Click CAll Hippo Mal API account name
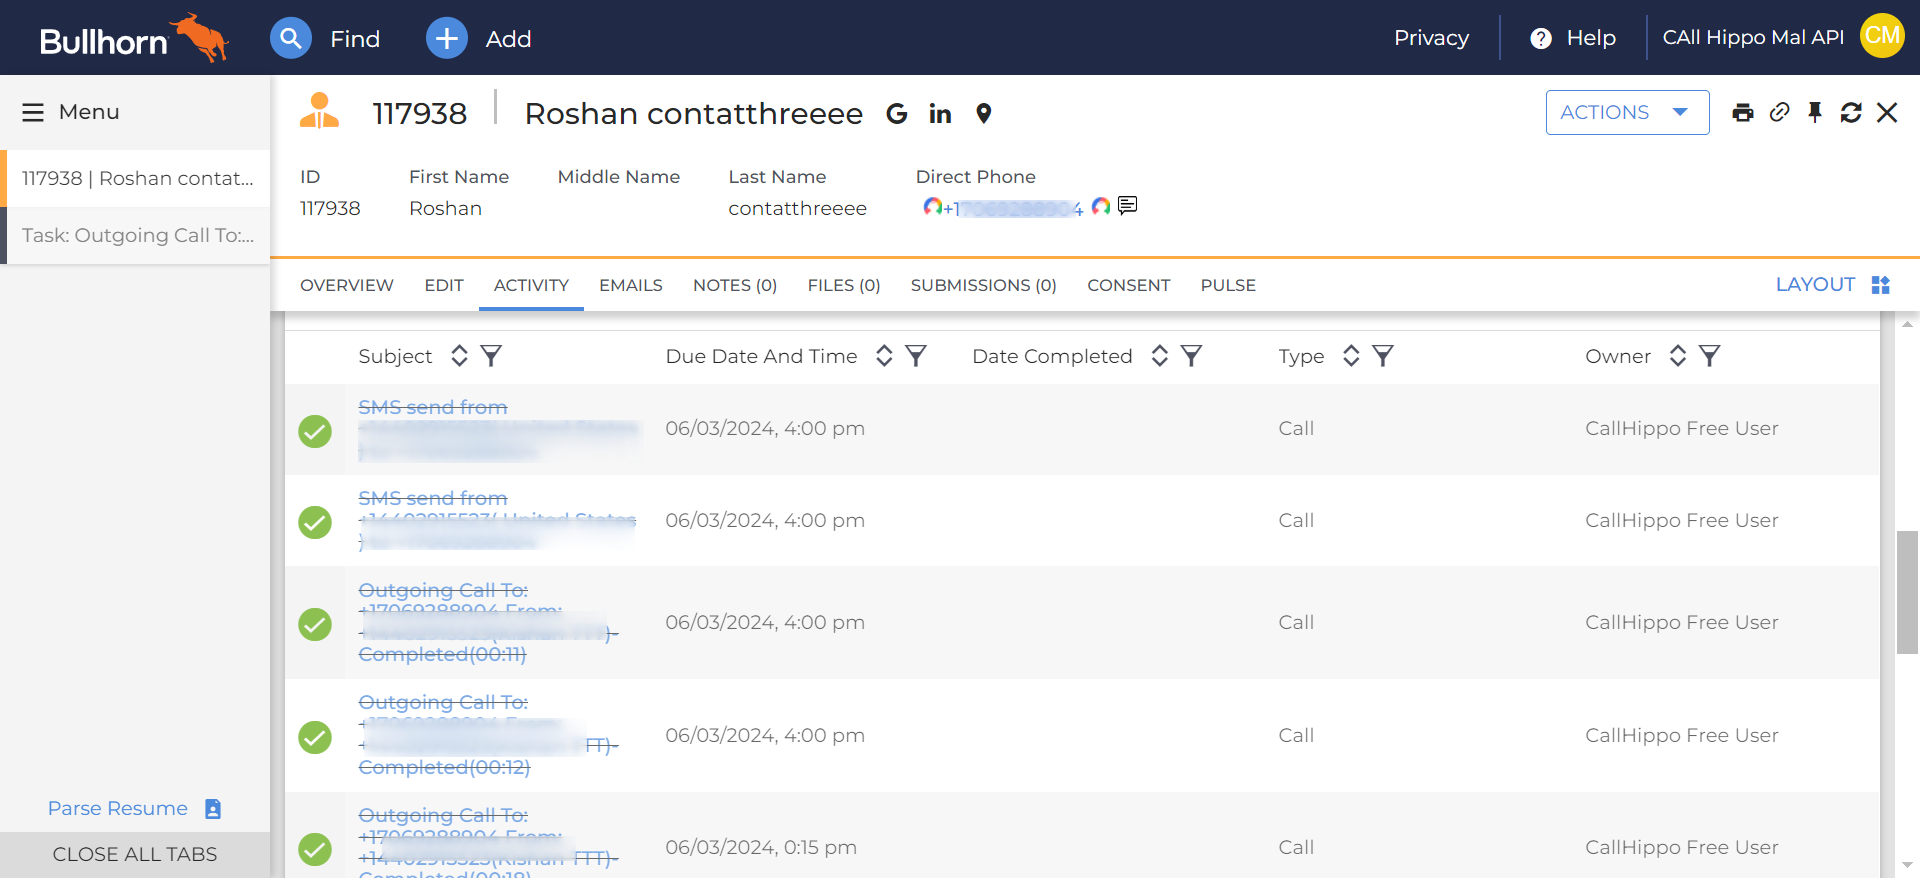1920x878 pixels. [1753, 37]
